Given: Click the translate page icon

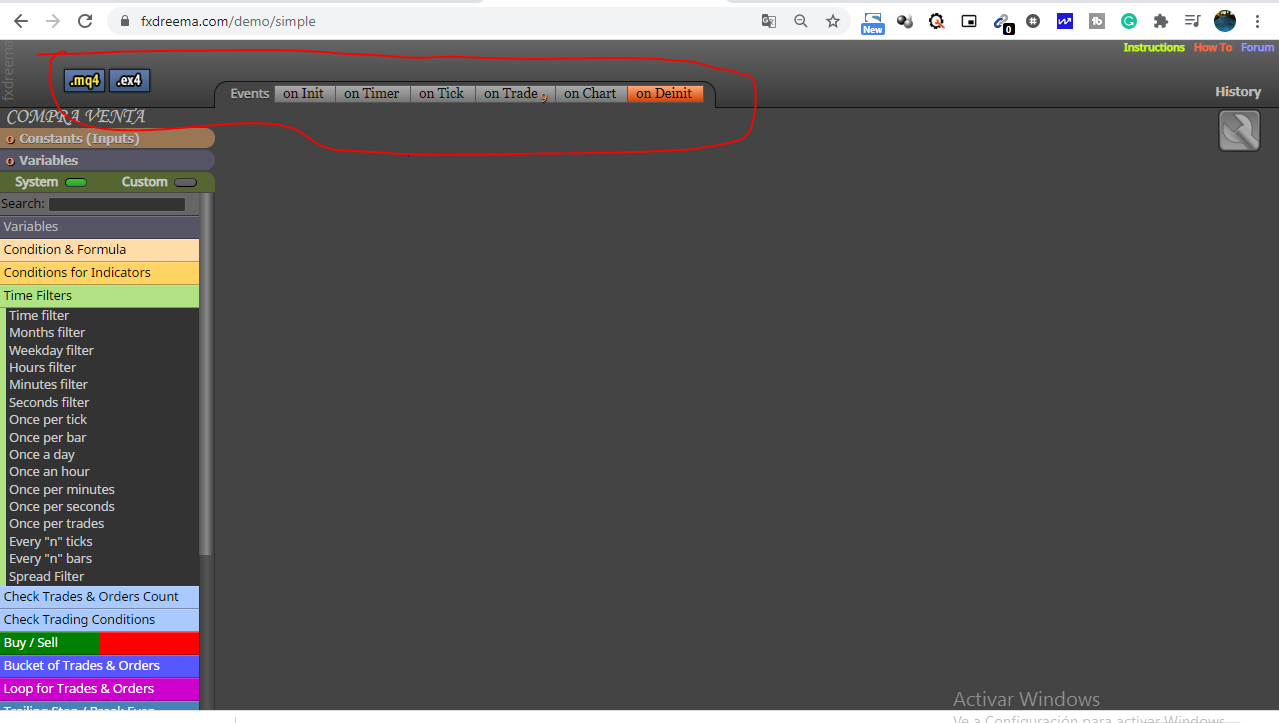Looking at the screenshot, I should [x=769, y=21].
